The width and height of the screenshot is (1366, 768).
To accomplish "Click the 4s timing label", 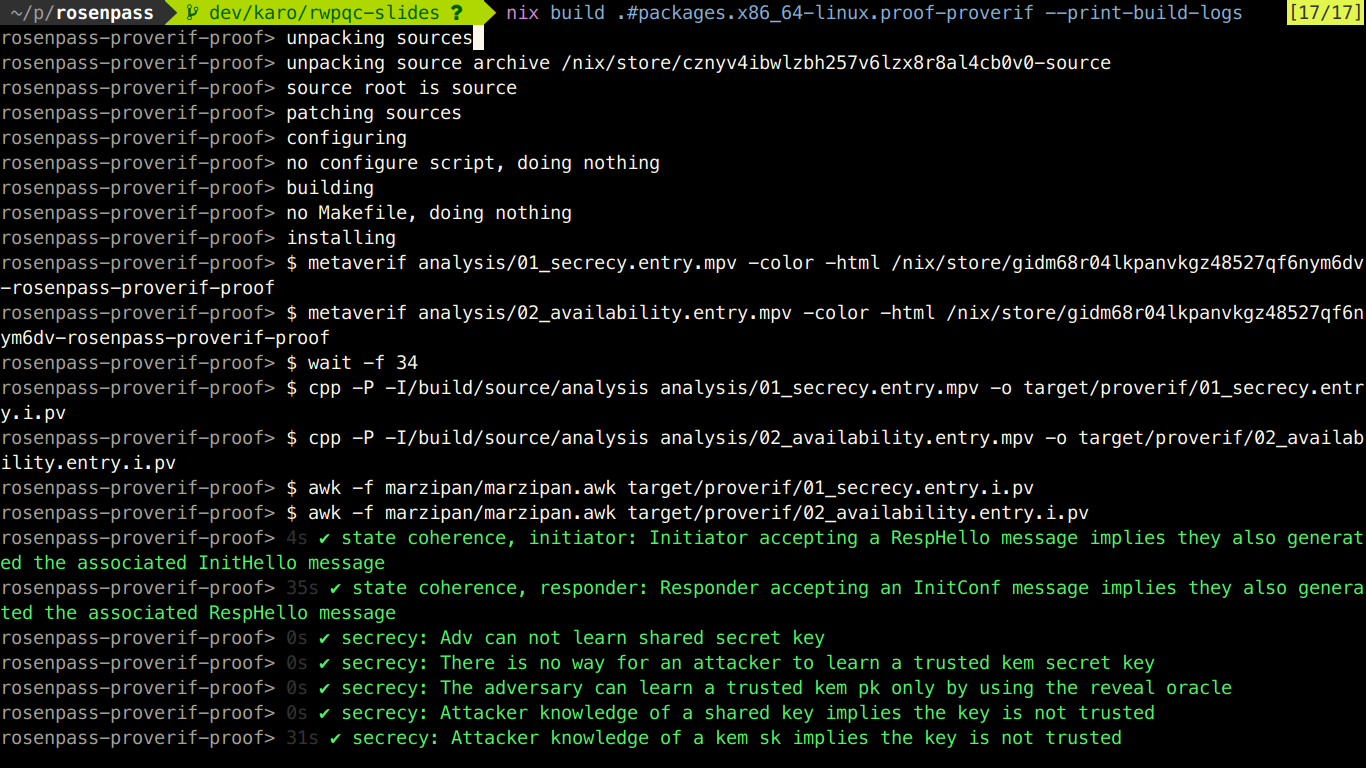I will [x=297, y=538].
